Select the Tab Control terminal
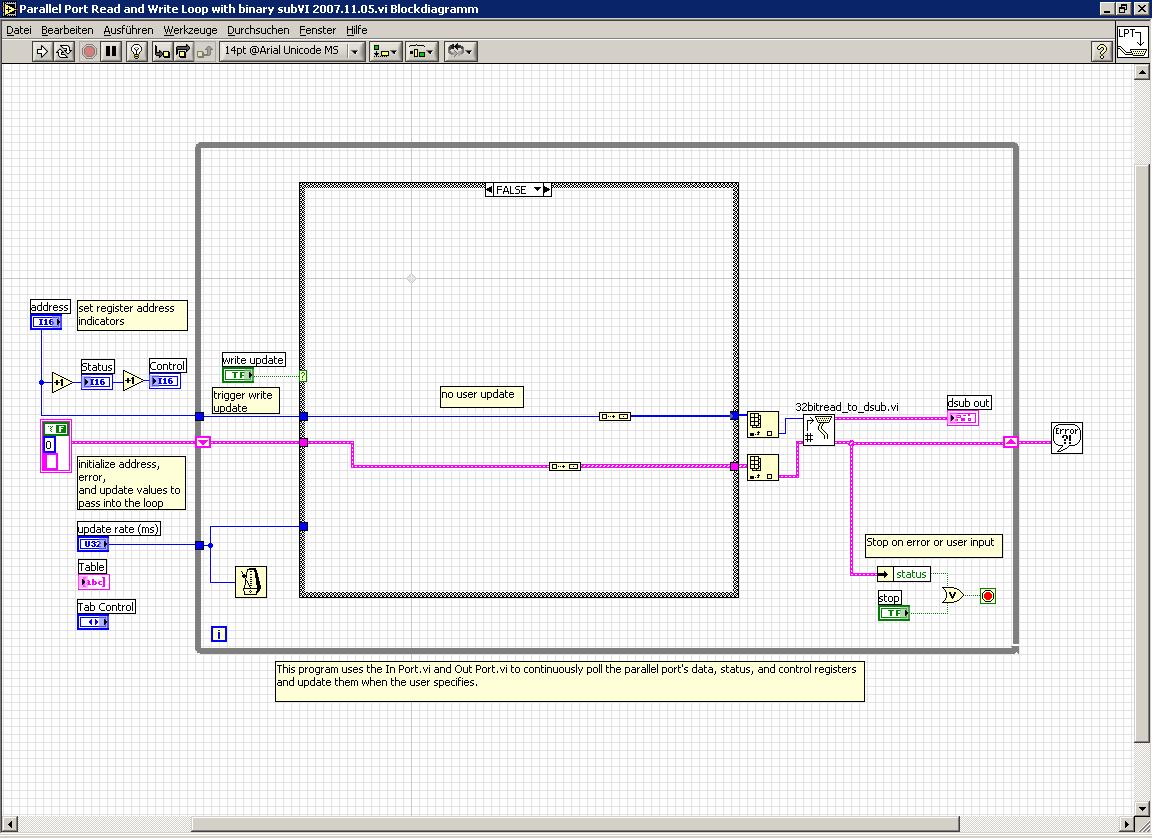Image resolution: width=1152 pixels, height=838 pixels. (x=93, y=622)
